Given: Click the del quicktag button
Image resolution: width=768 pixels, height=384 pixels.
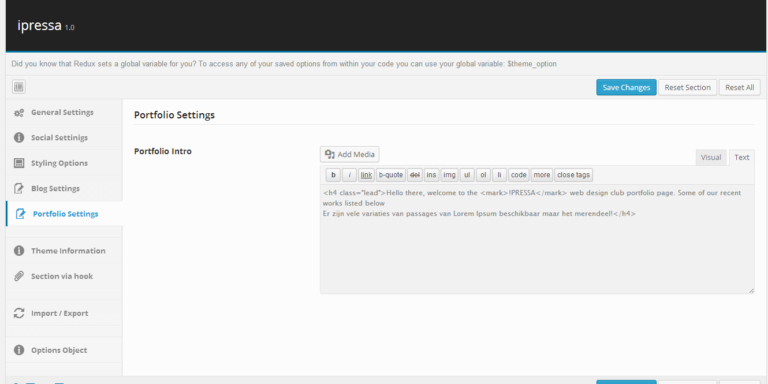Looking at the screenshot, I should point(415,175).
